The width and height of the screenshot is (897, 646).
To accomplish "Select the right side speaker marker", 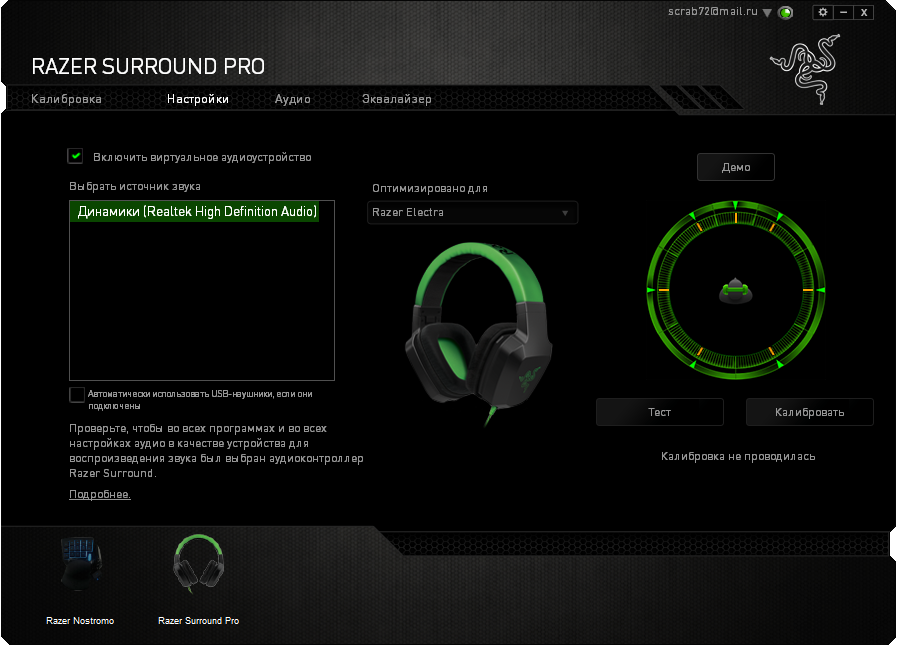I will (x=821, y=290).
